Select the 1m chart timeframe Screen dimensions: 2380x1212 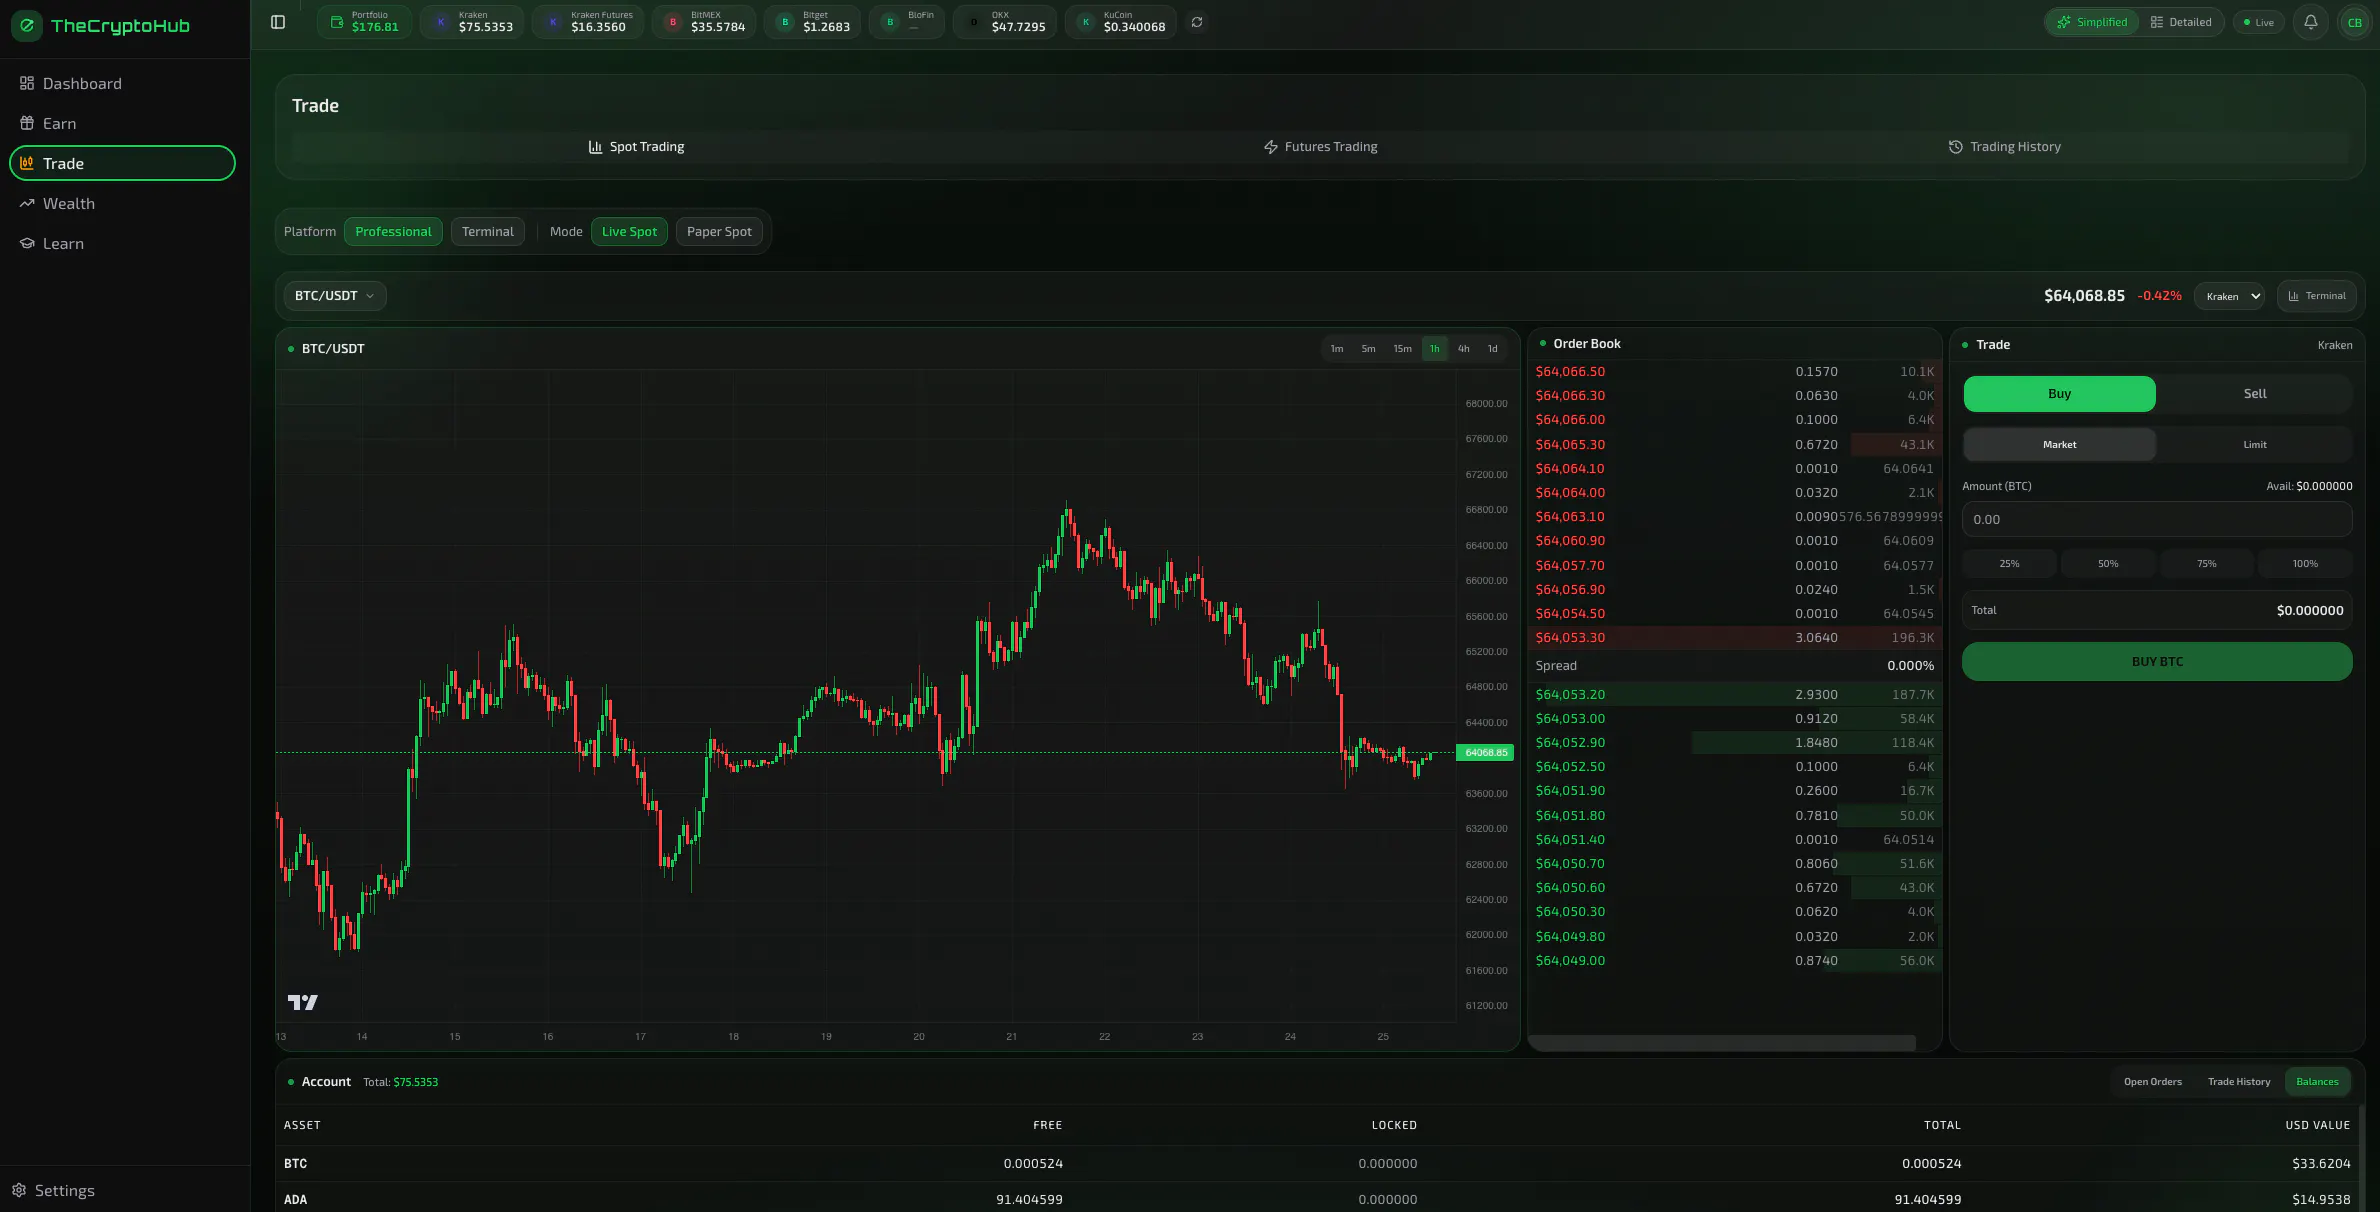[1337, 349]
